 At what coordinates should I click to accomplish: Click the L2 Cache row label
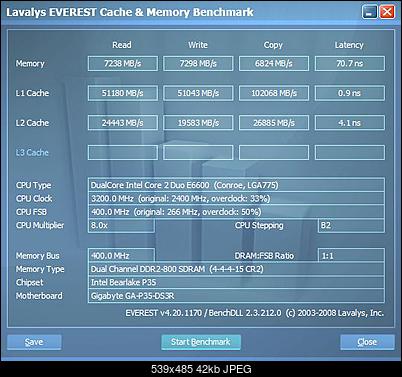[32, 123]
